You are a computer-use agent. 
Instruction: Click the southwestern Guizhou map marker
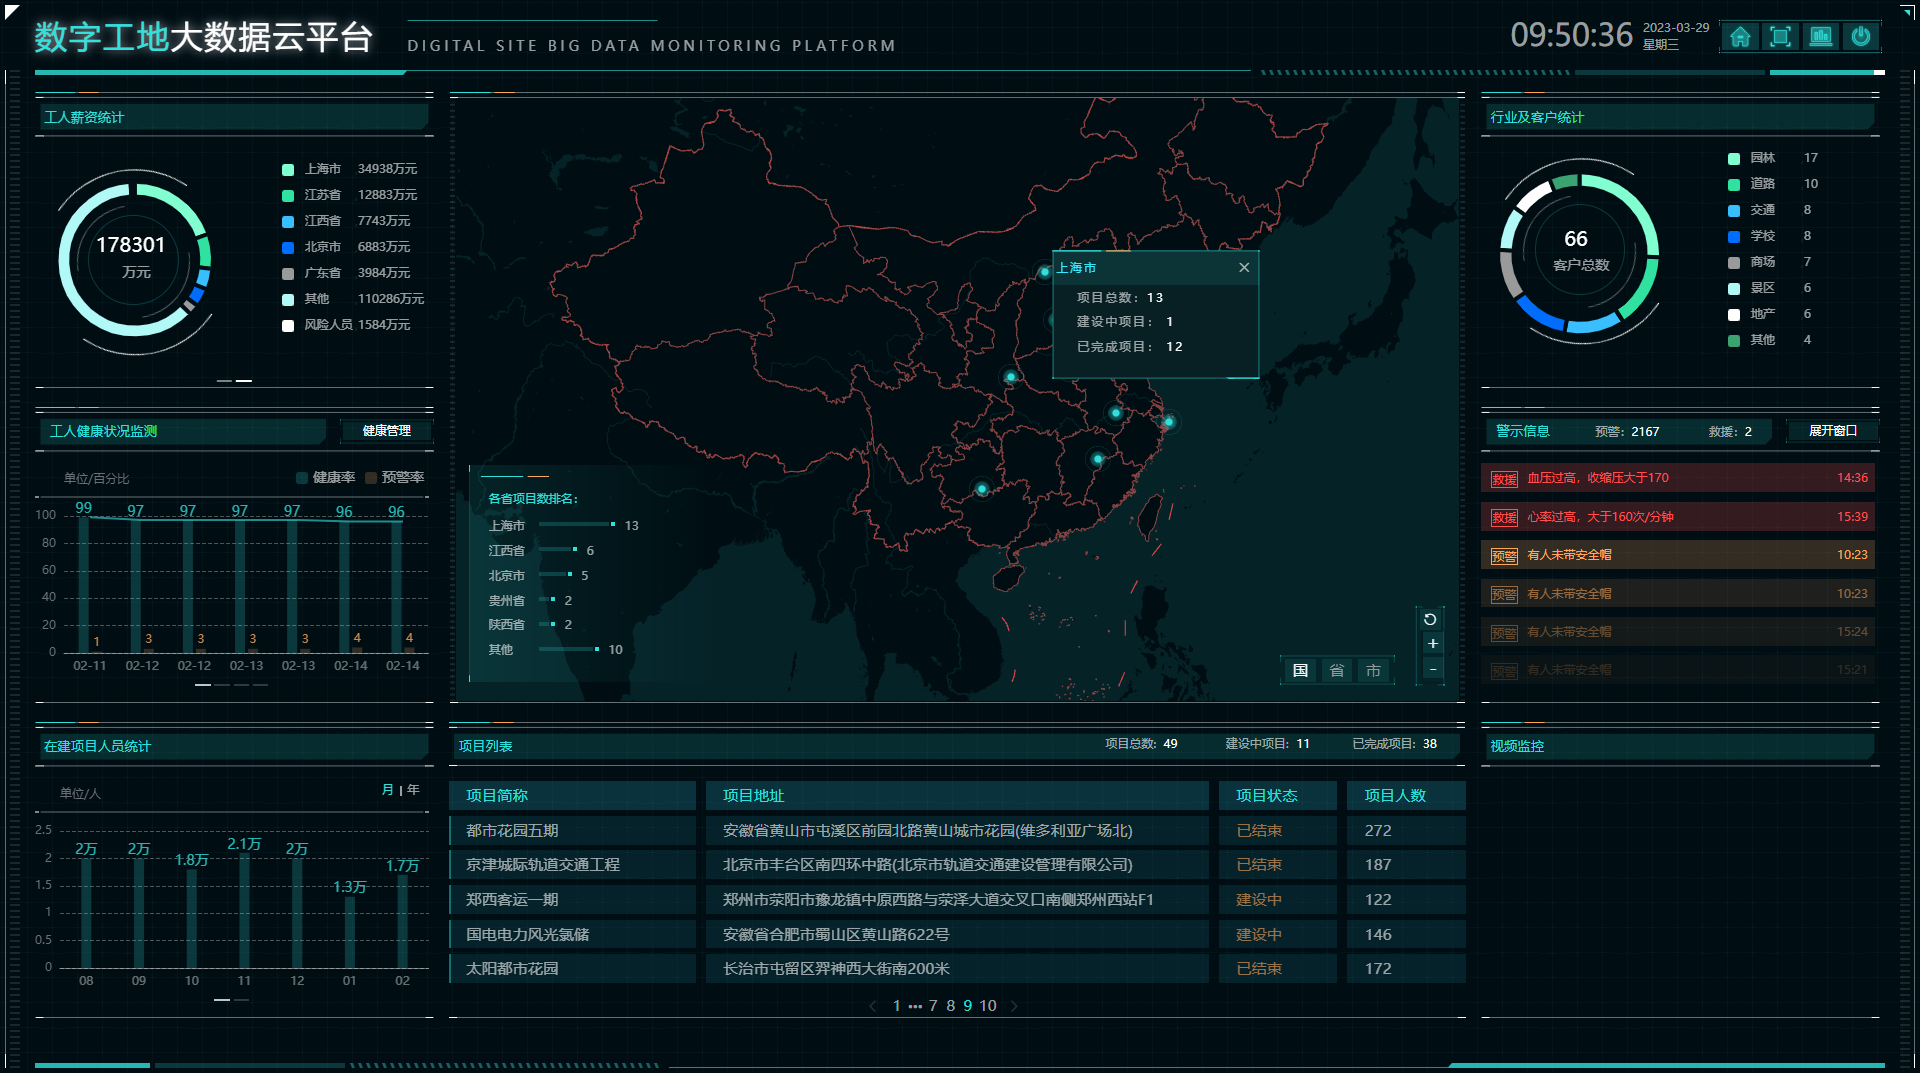982,489
